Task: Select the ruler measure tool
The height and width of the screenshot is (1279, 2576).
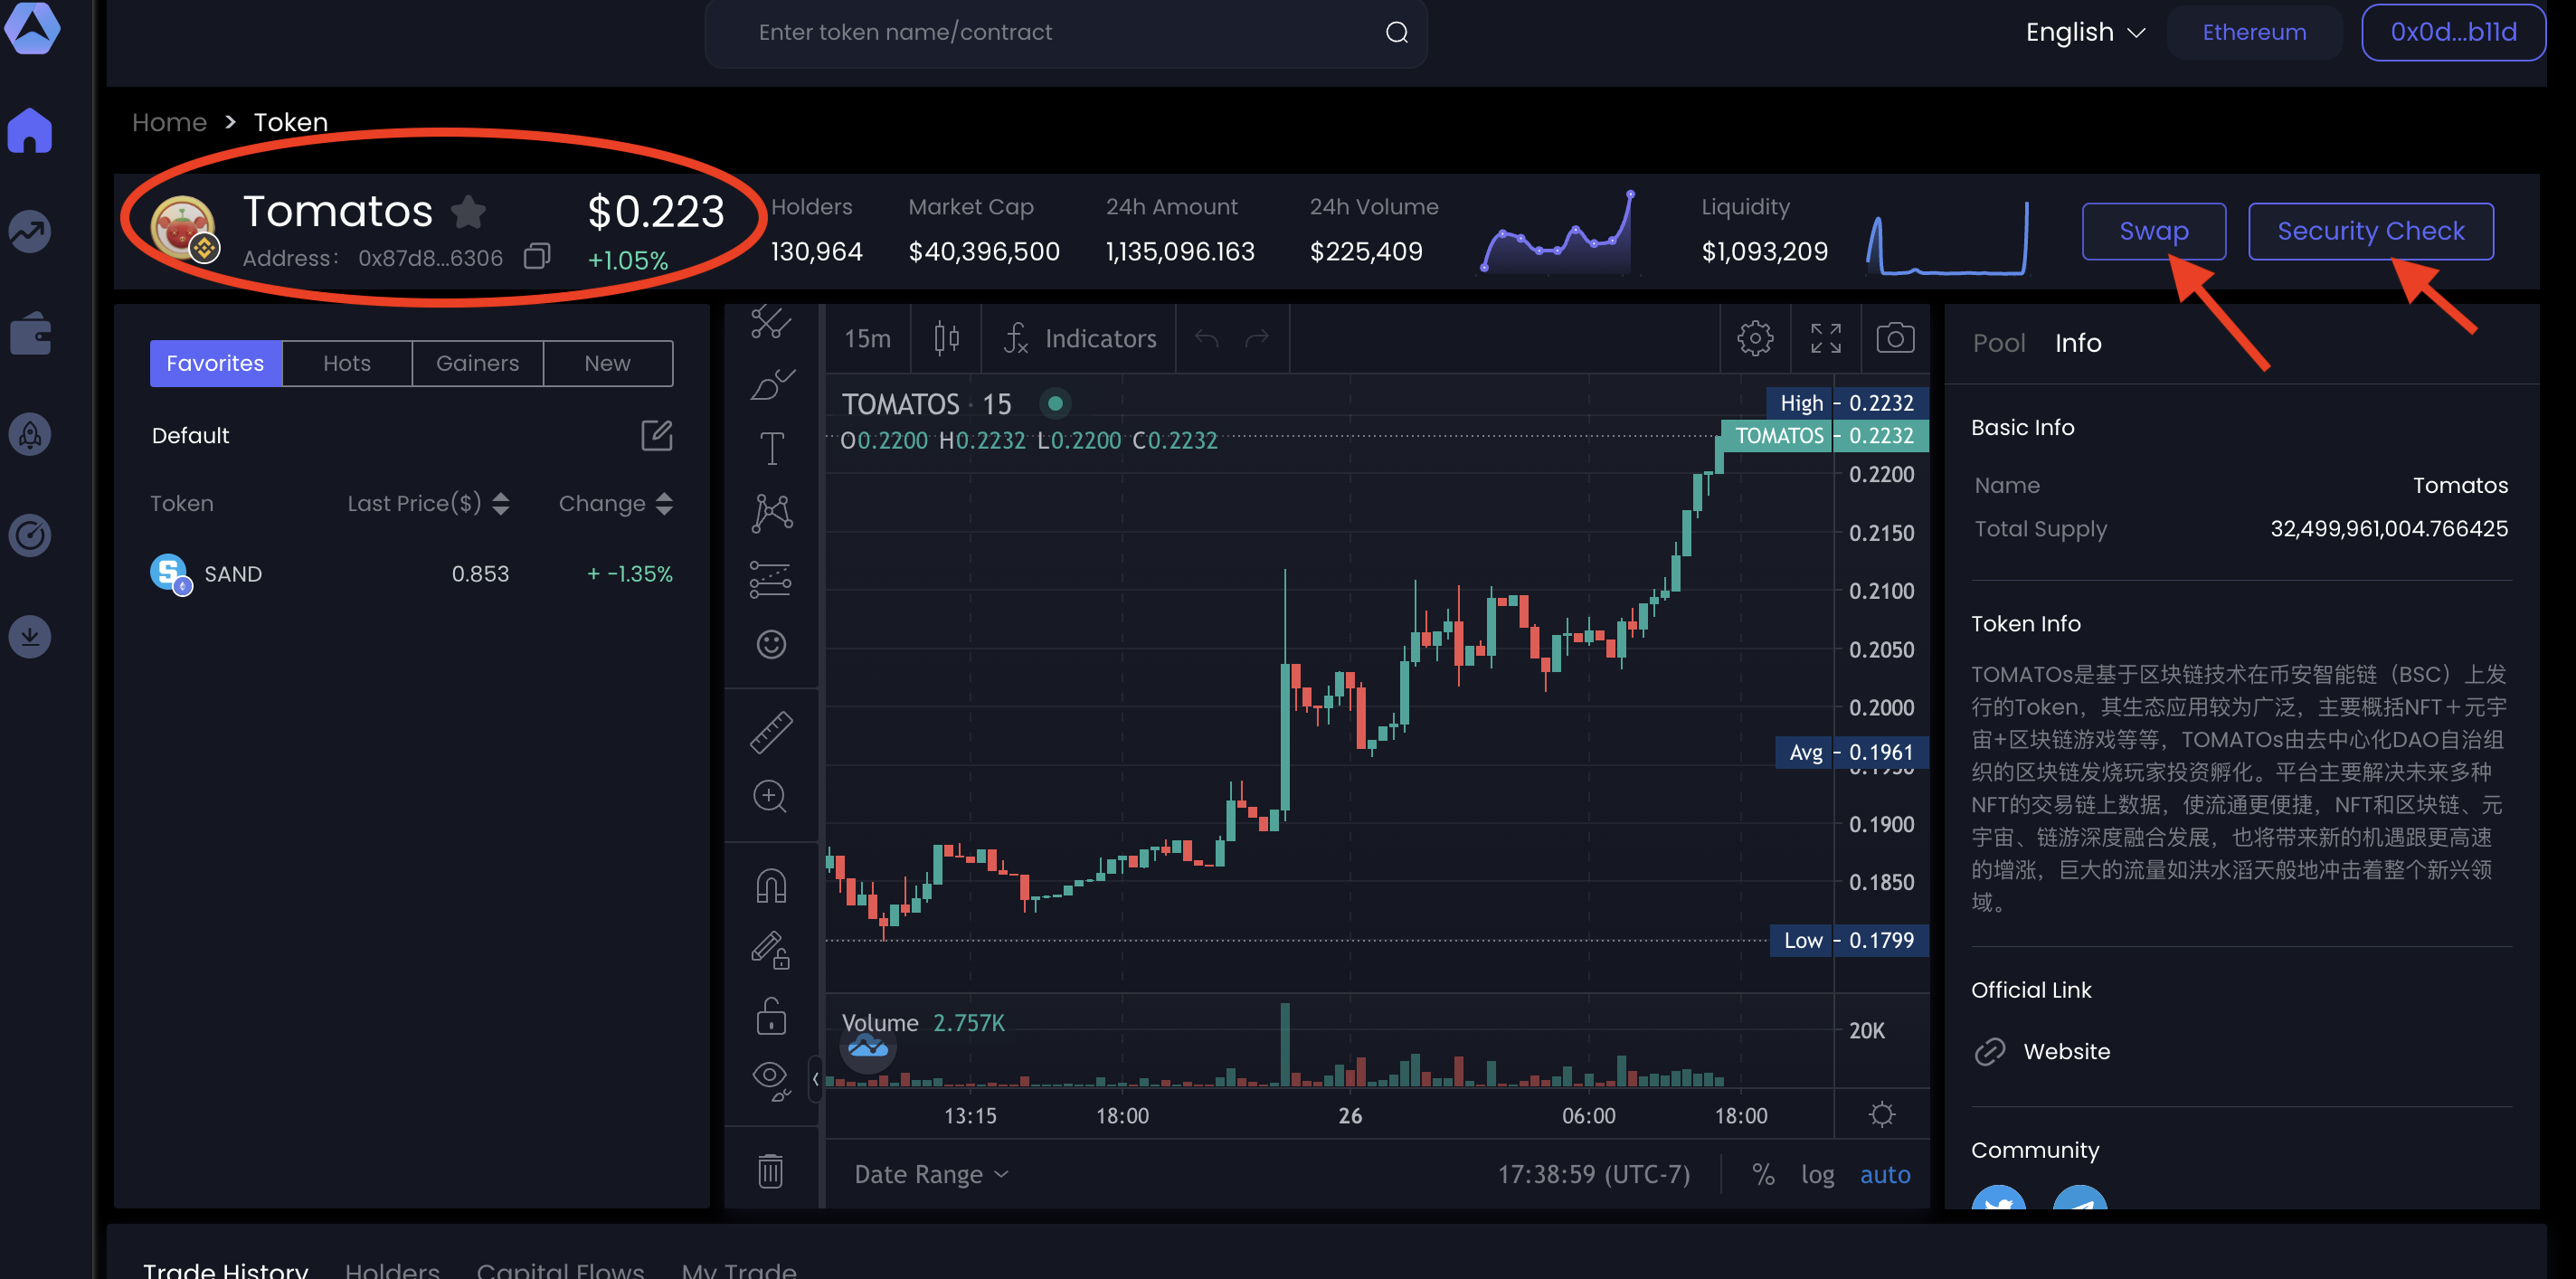Action: pyautogui.click(x=771, y=733)
